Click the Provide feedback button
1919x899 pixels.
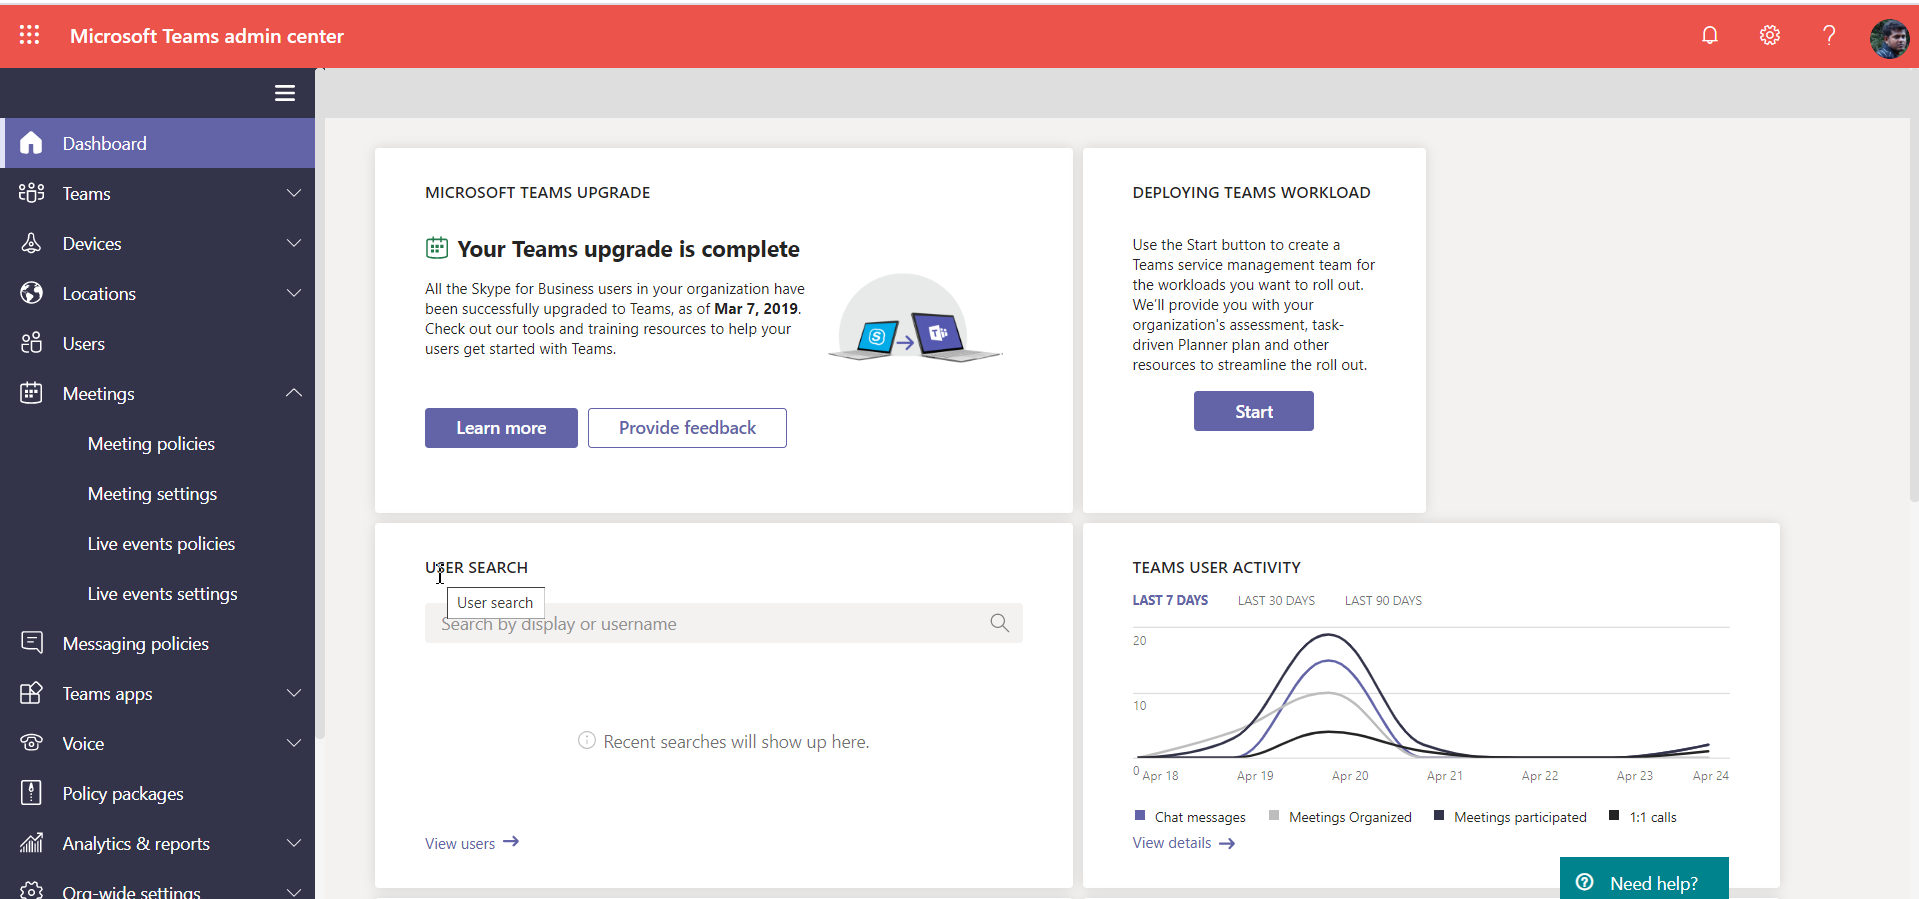tap(687, 428)
